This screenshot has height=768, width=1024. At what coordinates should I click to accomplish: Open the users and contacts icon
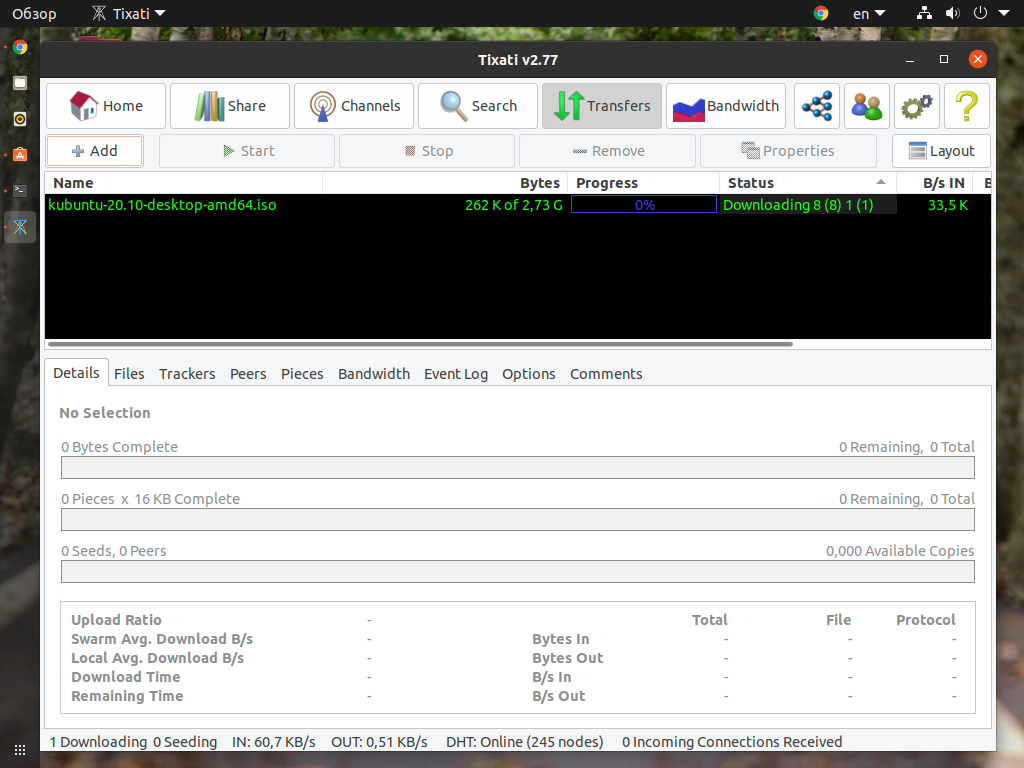(x=867, y=106)
